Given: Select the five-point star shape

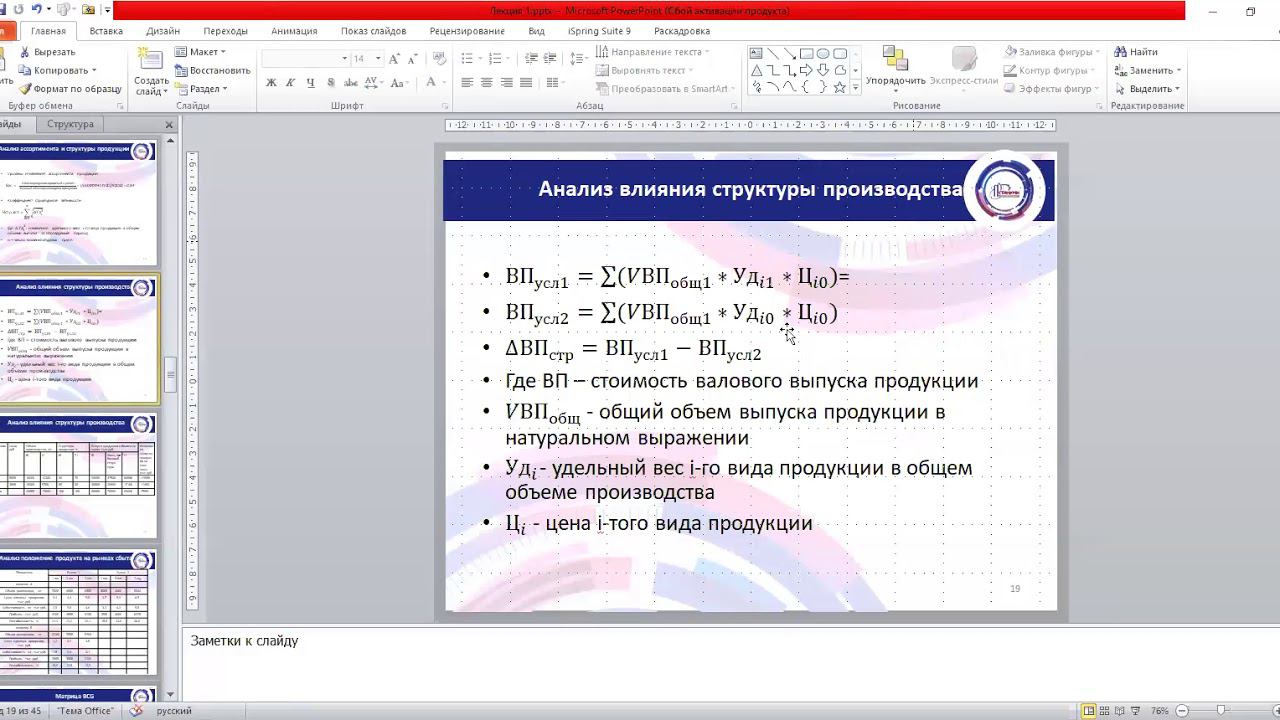Looking at the screenshot, I should pyautogui.click(x=840, y=88).
